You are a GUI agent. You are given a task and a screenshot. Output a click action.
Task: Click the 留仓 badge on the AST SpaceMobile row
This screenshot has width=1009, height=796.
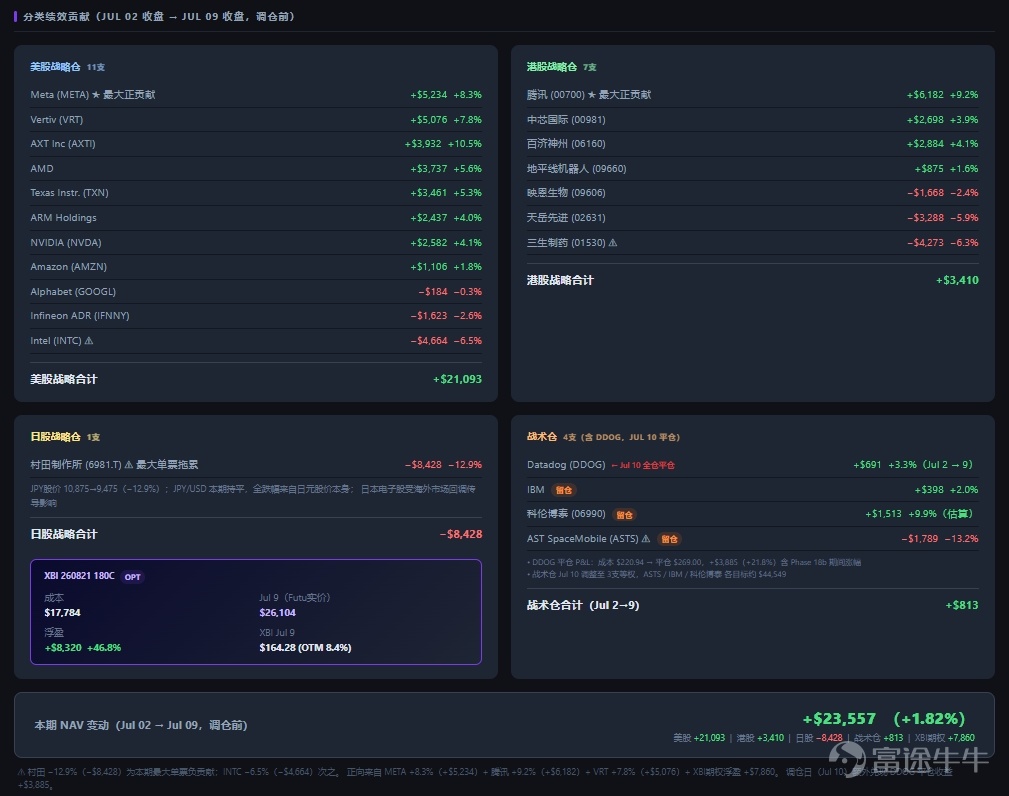tap(669, 539)
